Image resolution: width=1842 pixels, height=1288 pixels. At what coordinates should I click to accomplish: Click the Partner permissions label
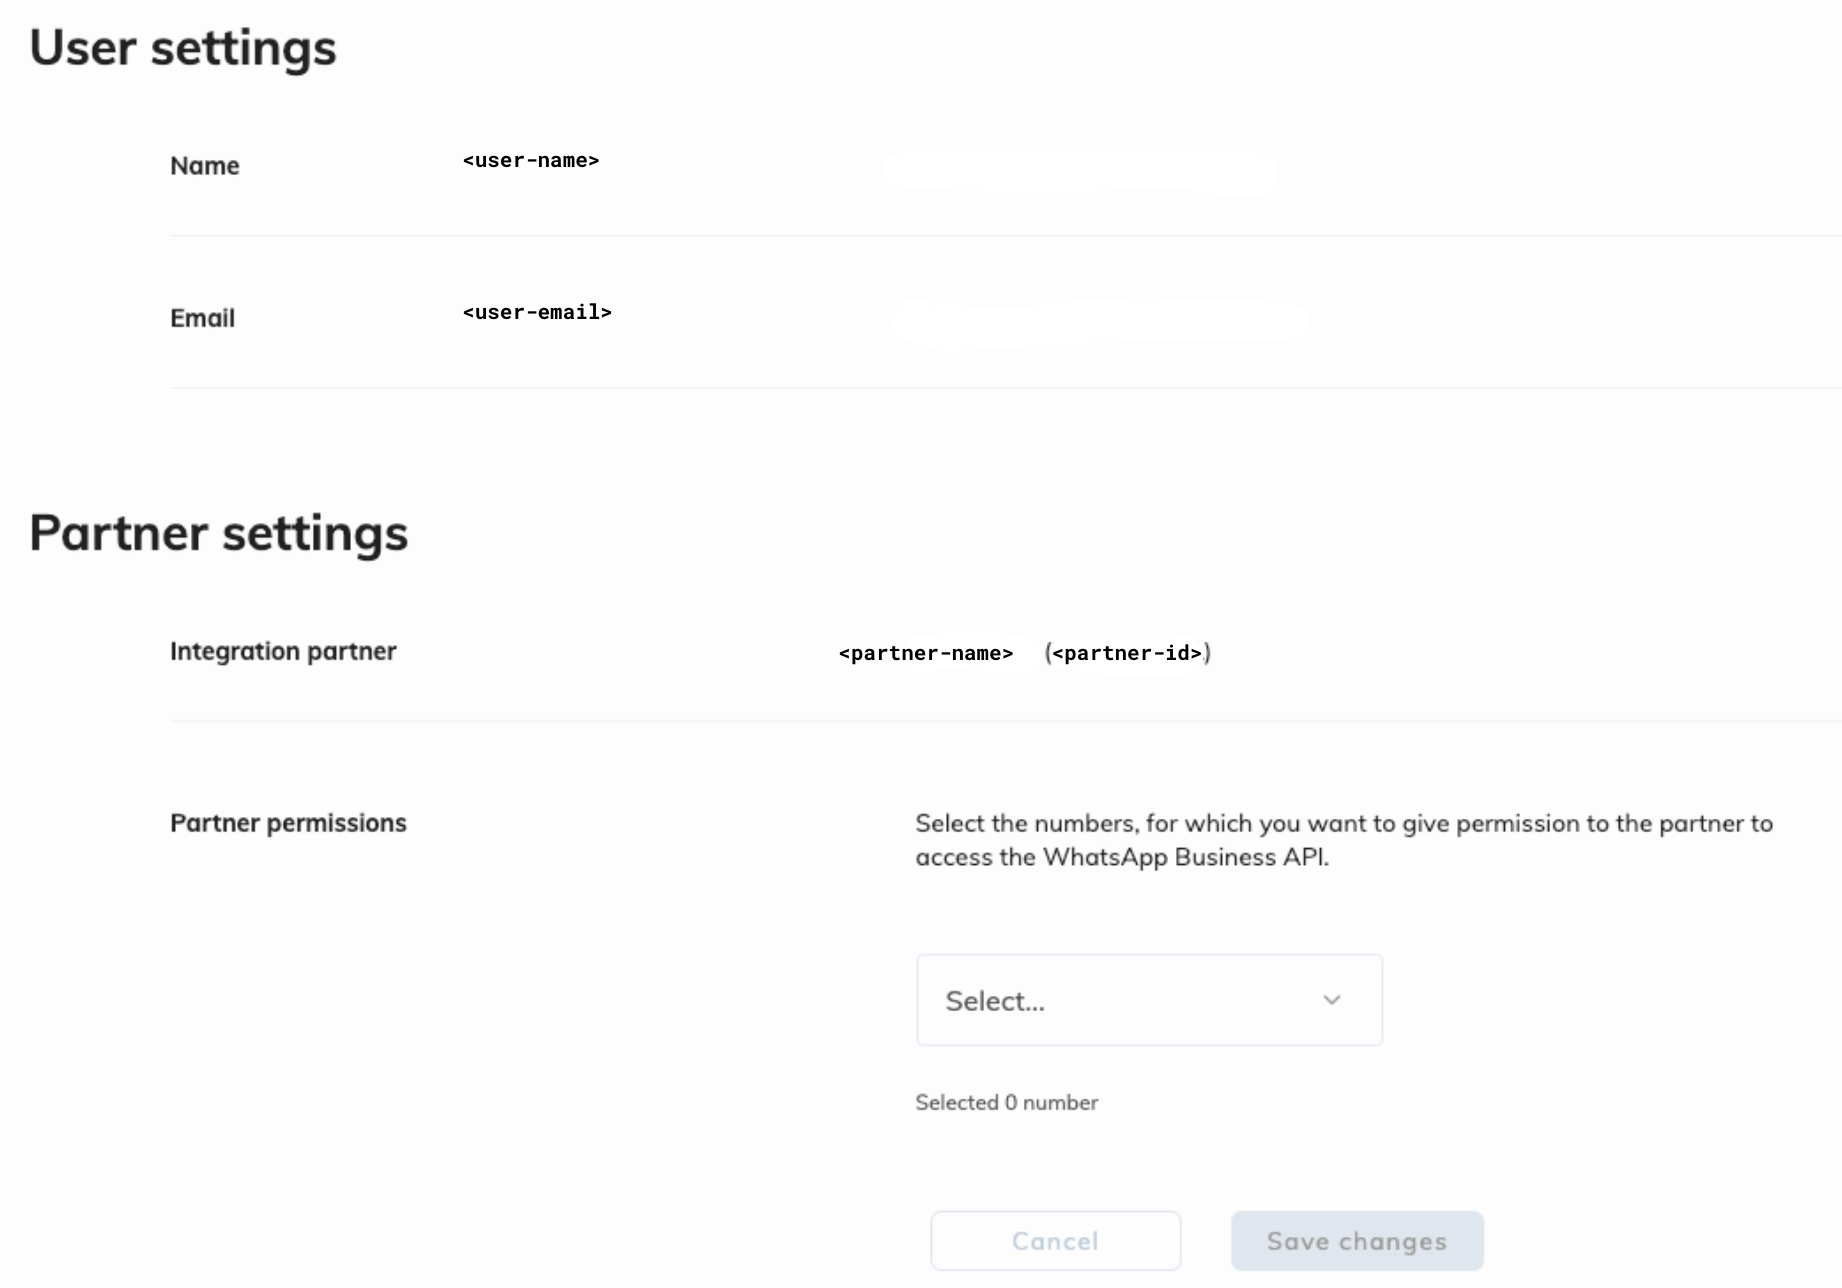point(288,823)
